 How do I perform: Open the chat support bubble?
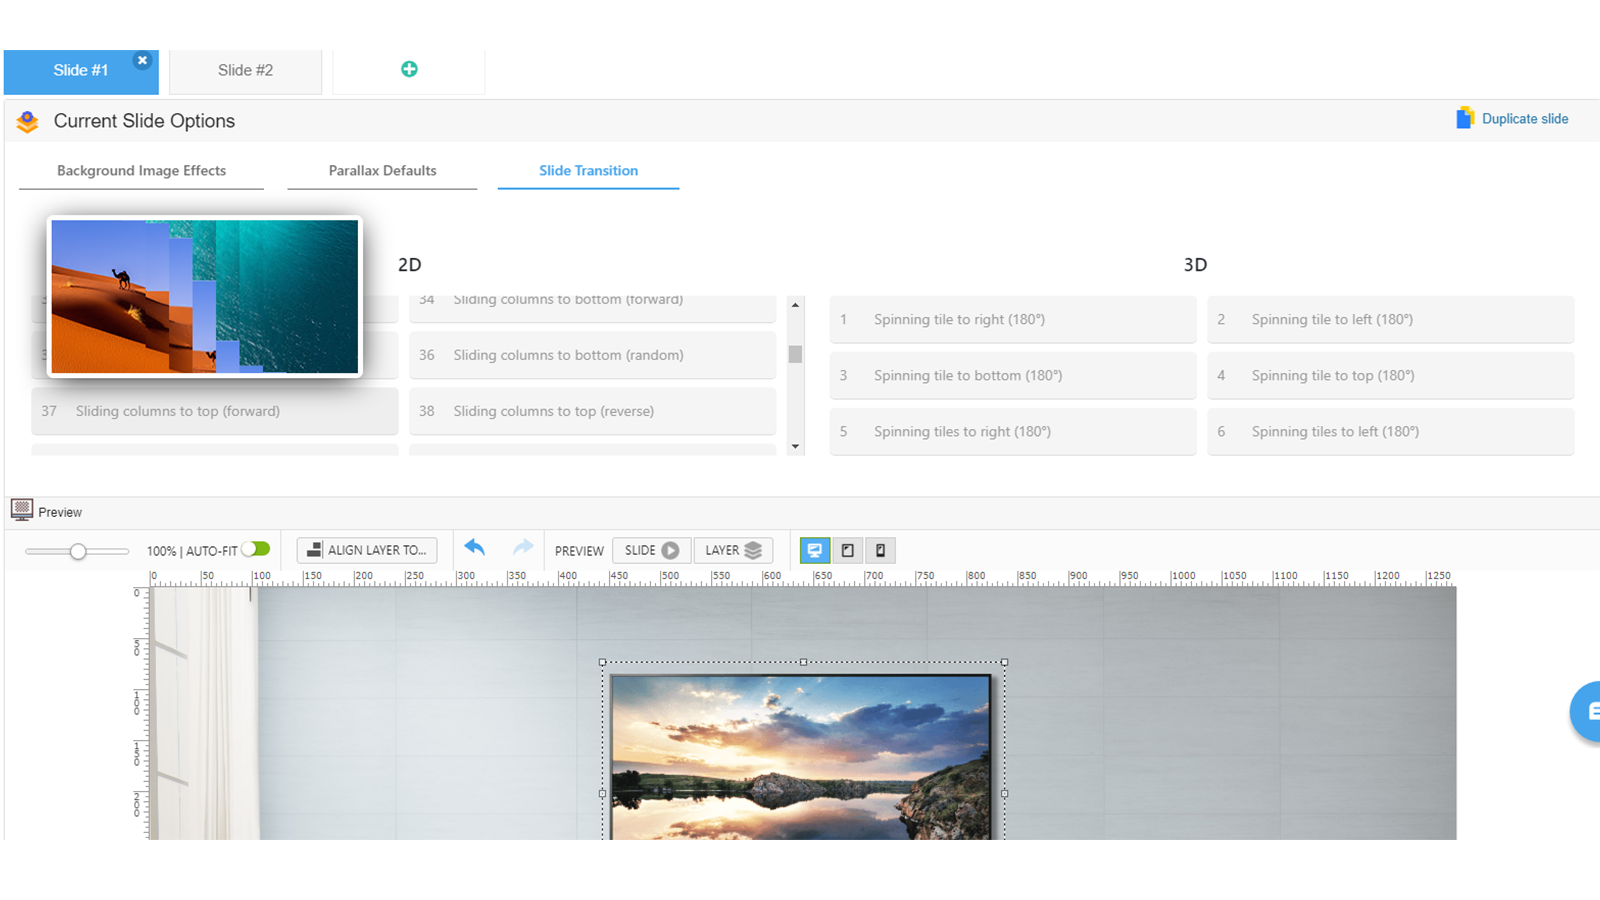point(1587,711)
